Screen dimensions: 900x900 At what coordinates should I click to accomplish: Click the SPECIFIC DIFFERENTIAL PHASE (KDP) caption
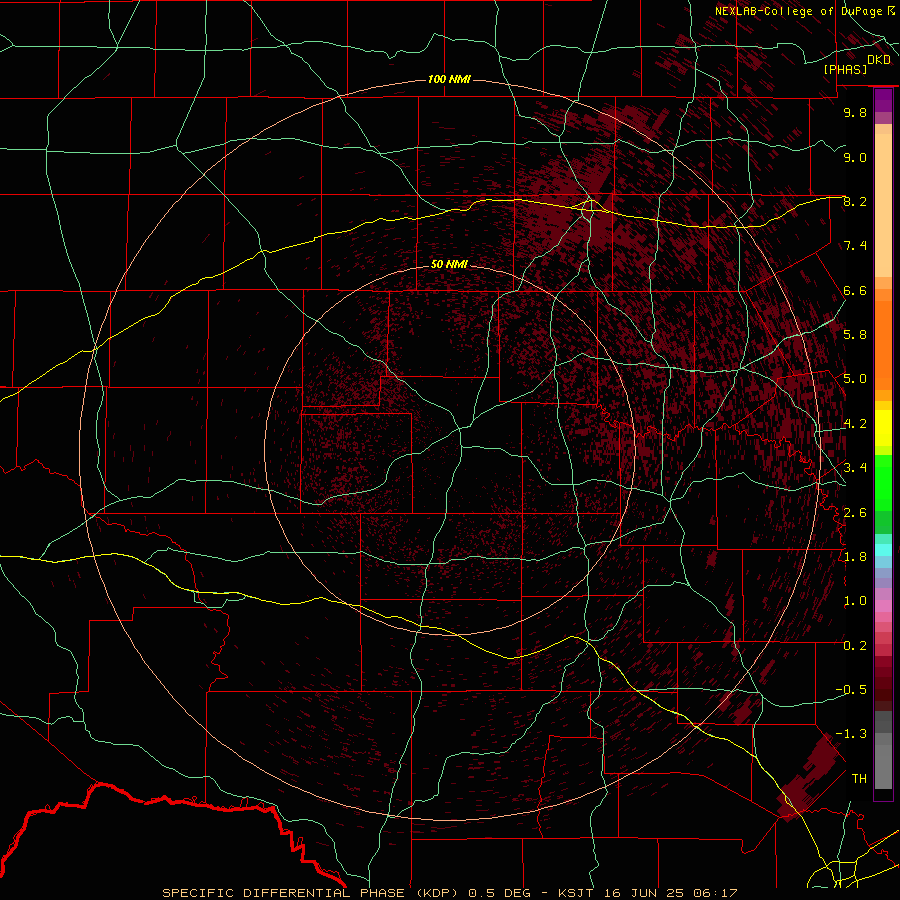tap(311, 893)
